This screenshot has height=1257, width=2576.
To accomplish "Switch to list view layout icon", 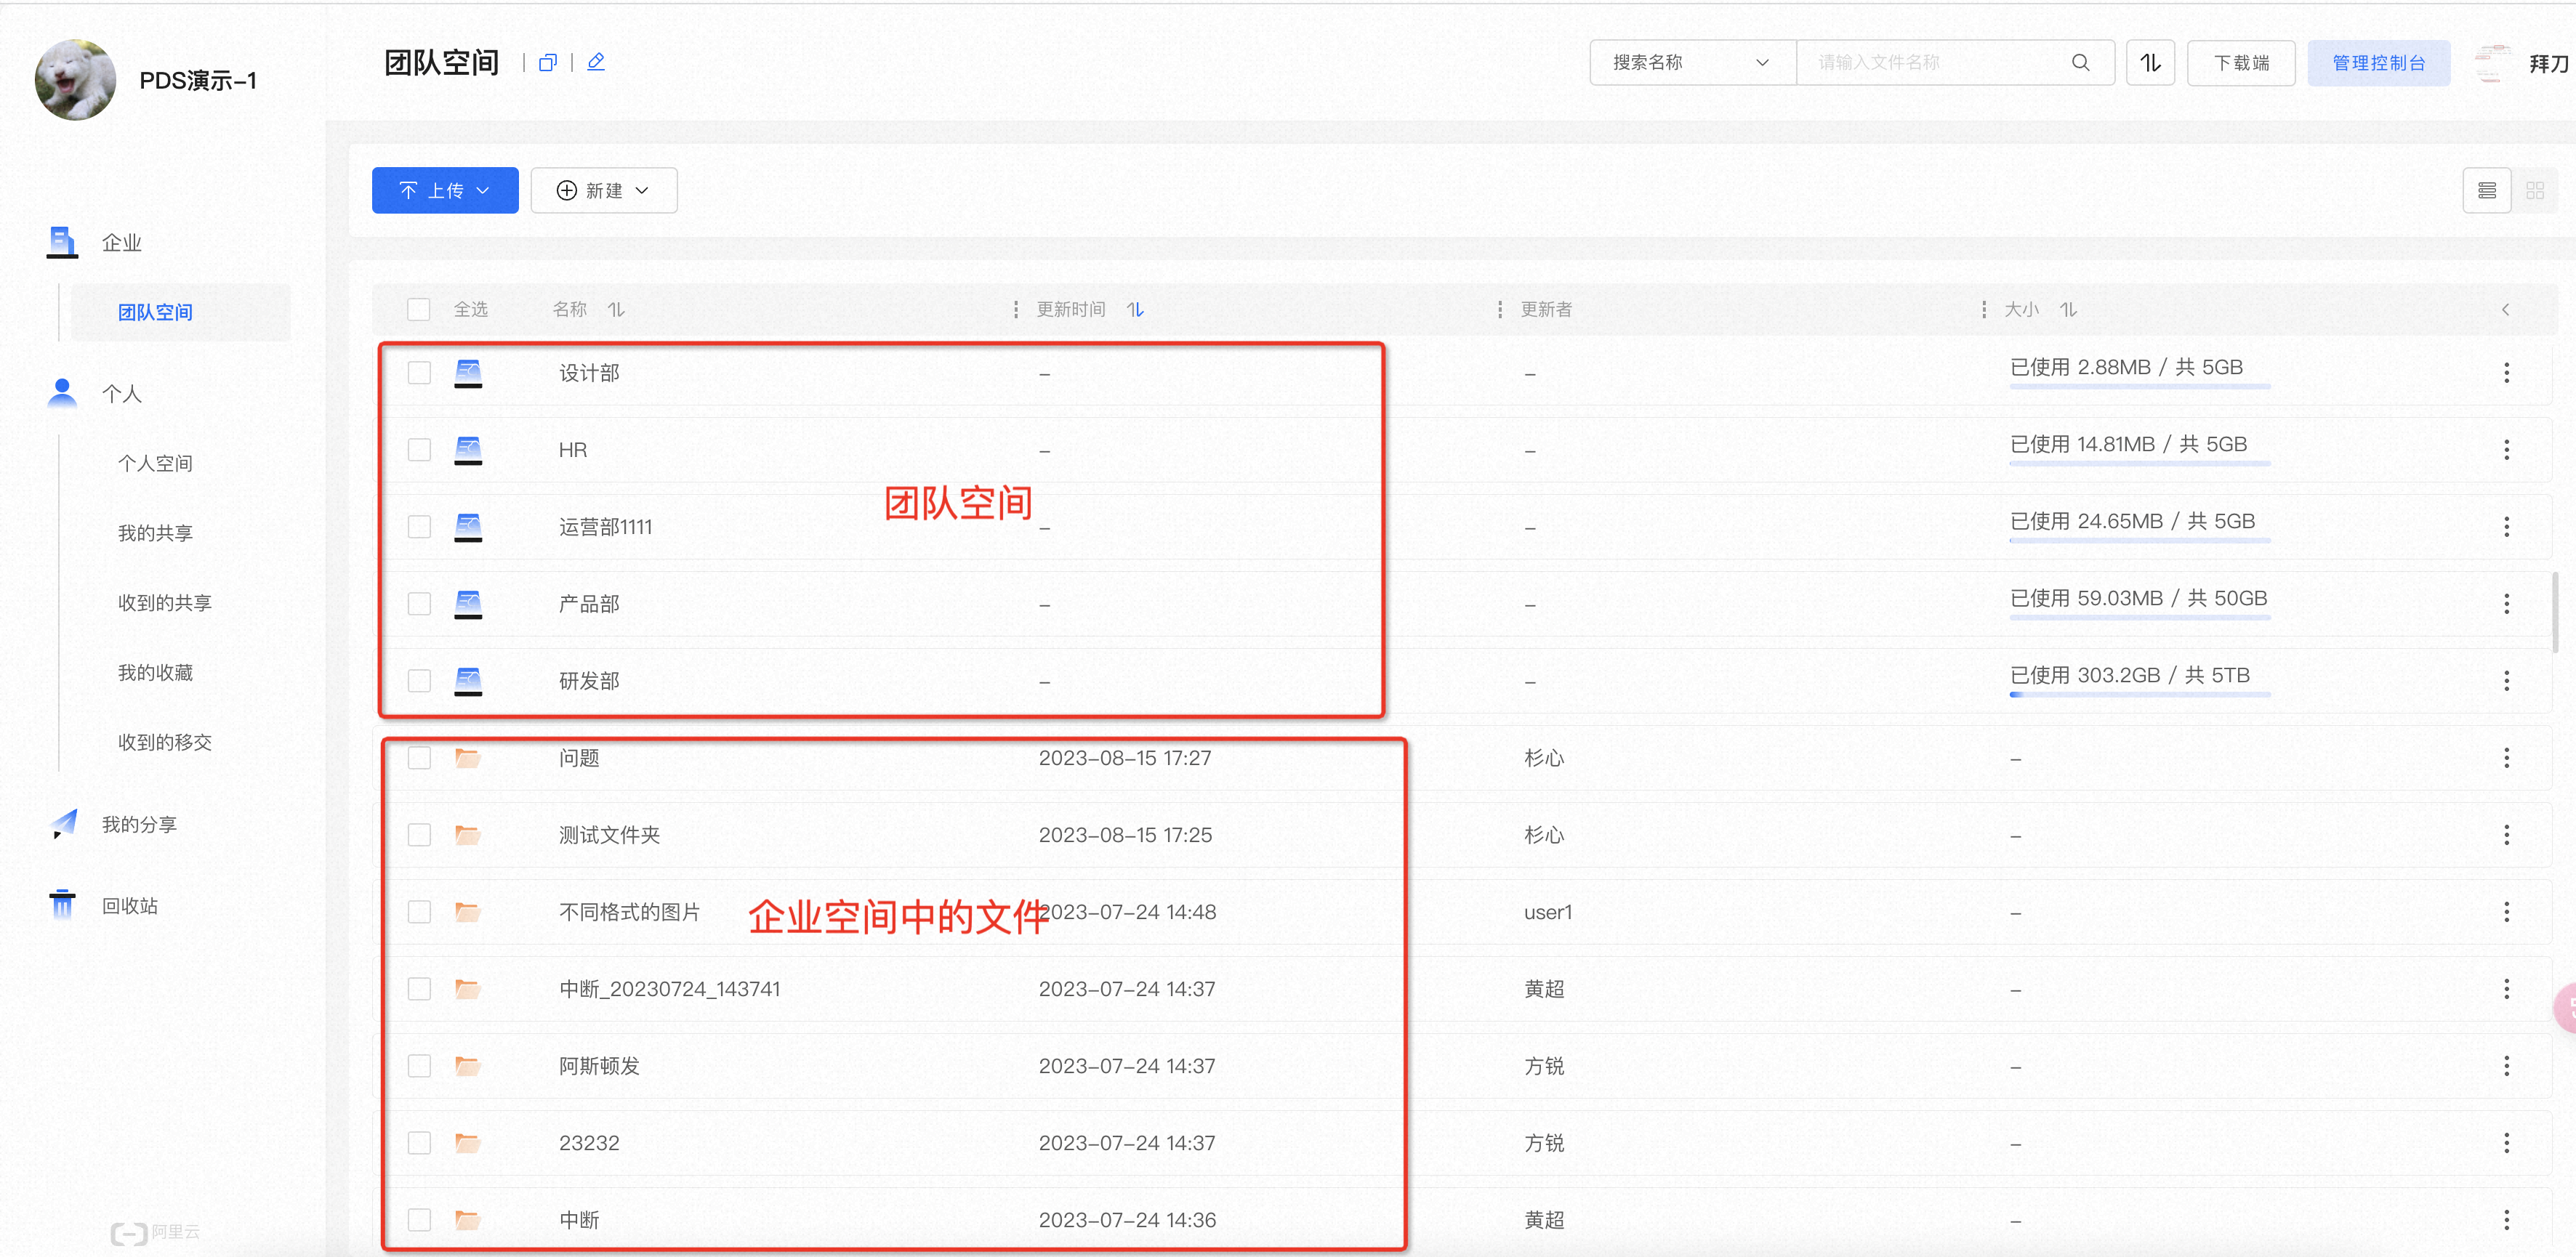I will click(2487, 190).
